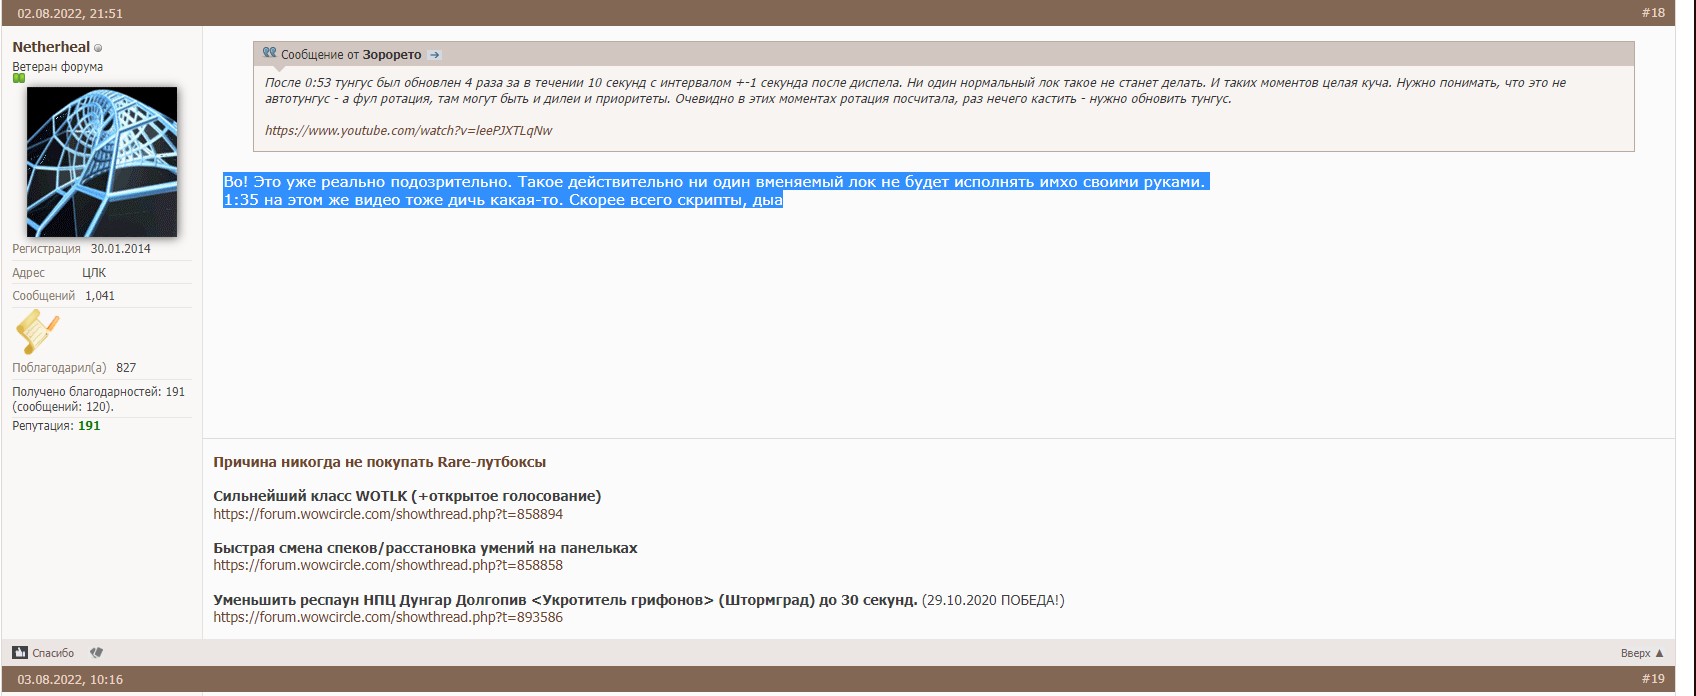Click the view-post arrow after Зорорето
Image resolution: width=1696 pixels, height=696 pixels.
pos(434,55)
